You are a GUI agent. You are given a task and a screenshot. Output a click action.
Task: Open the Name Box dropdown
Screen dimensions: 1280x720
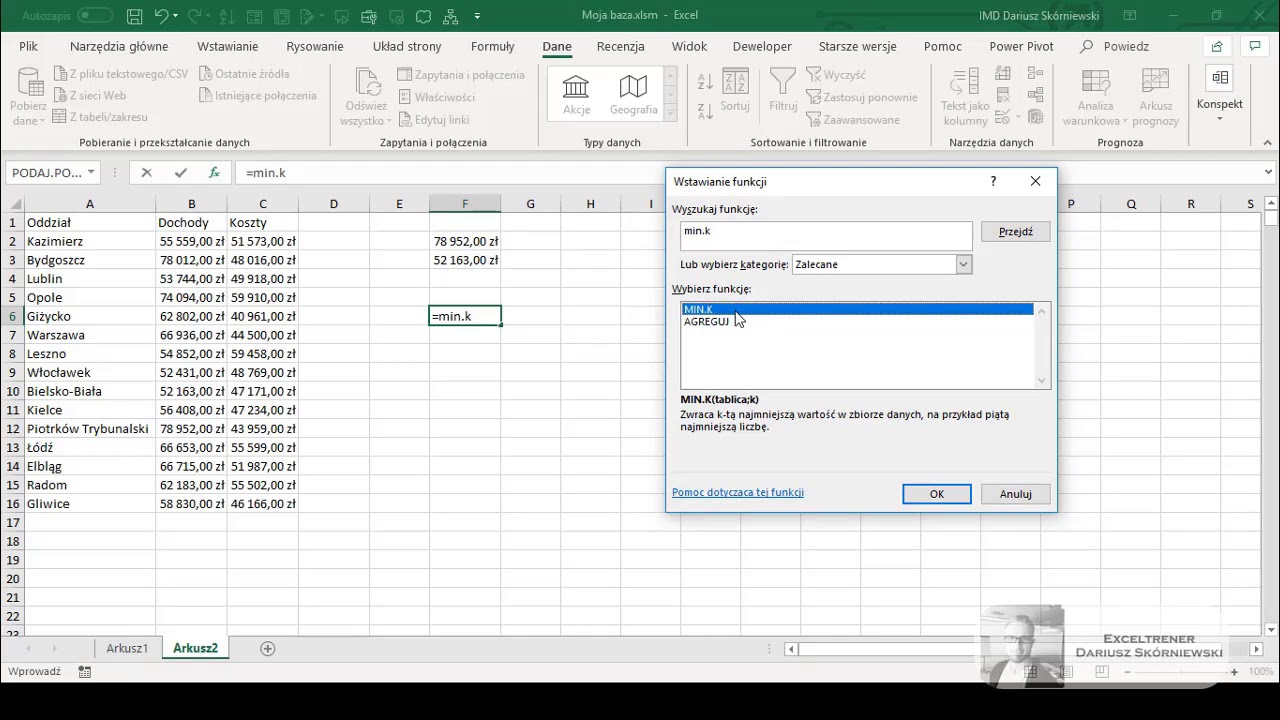click(x=91, y=172)
